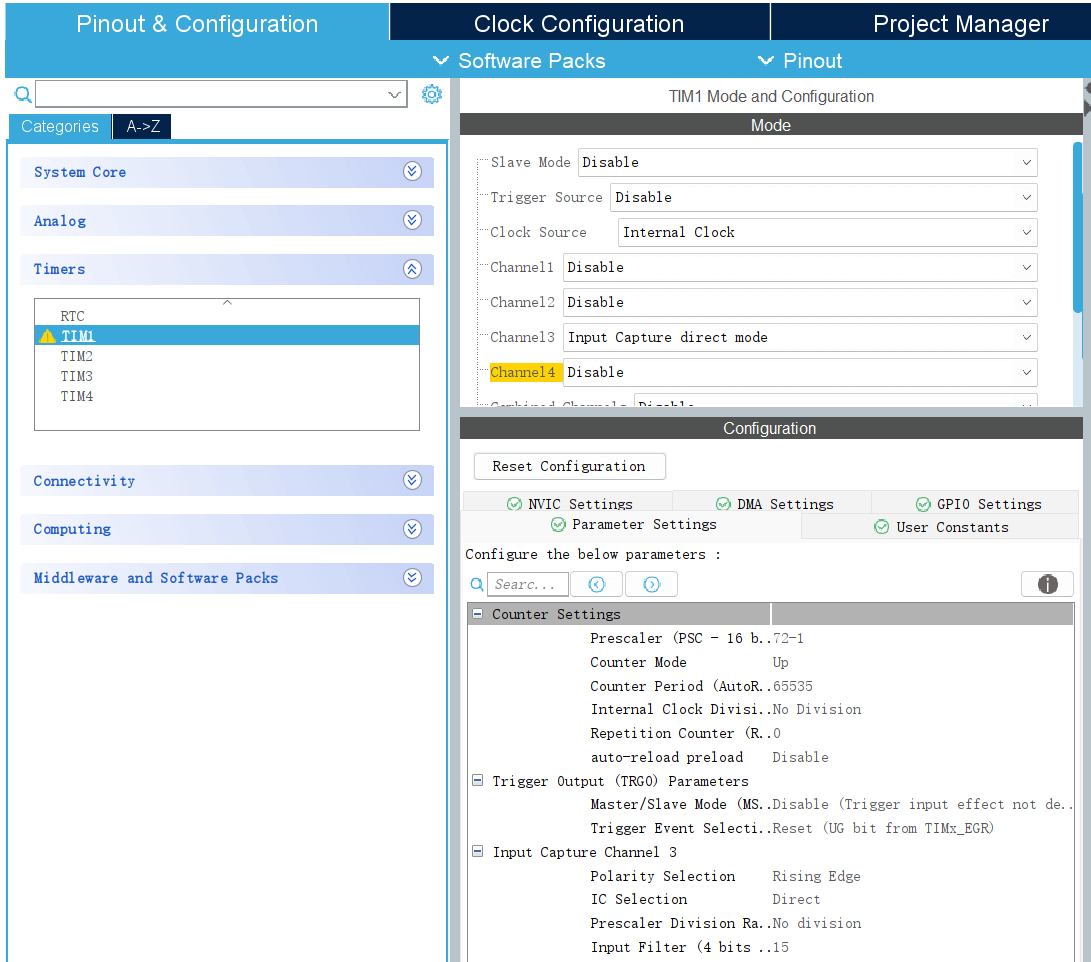Screen dimensions: 1091x962
Task: Open the Channel2 dropdown
Action: [x=799, y=303]
